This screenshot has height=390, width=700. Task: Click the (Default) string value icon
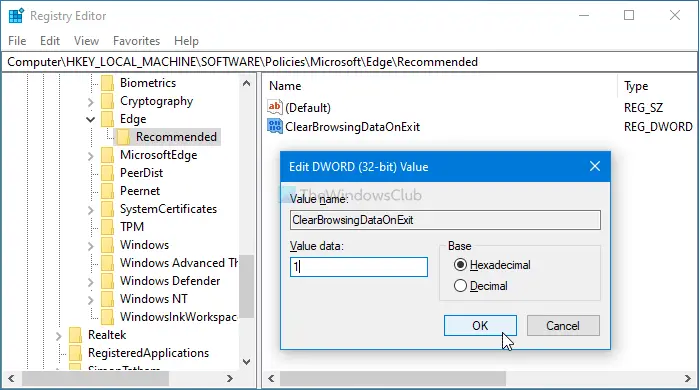coord(275,107)
